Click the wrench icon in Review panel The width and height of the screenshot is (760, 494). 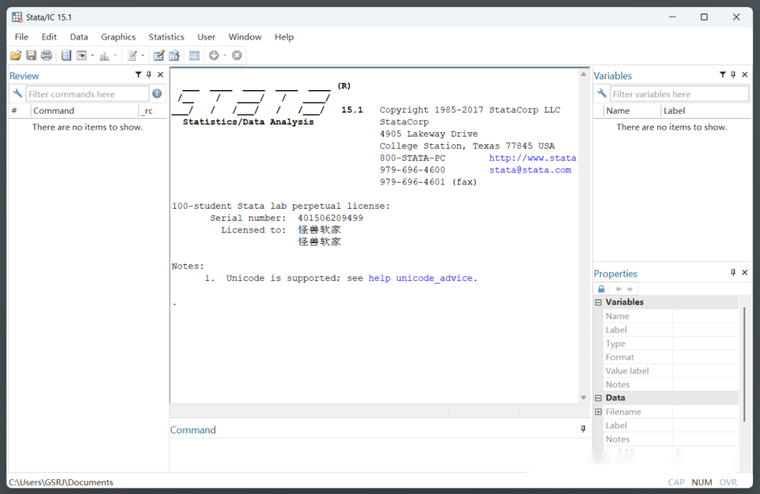[x=17, y=94]
